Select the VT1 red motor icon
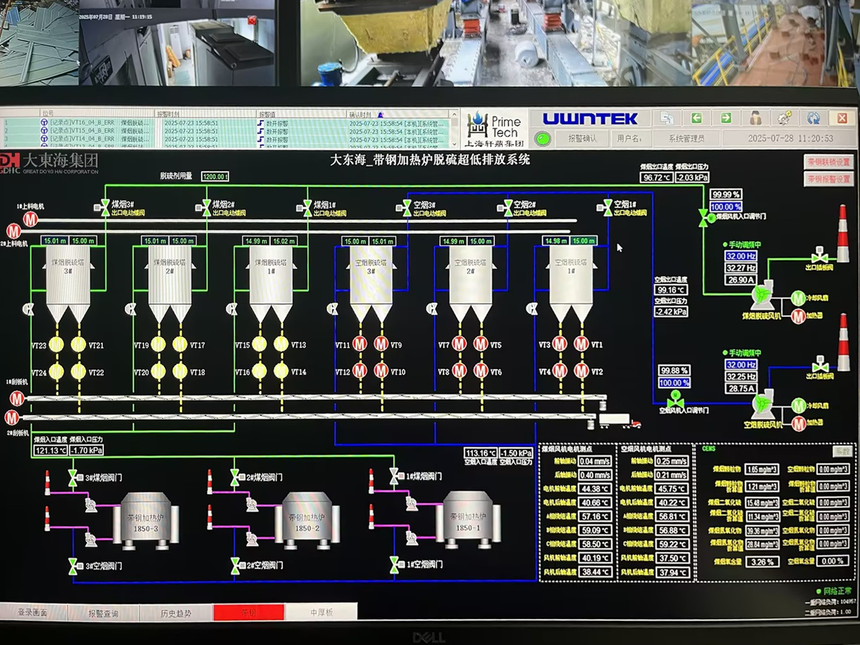 coord(581,344)
